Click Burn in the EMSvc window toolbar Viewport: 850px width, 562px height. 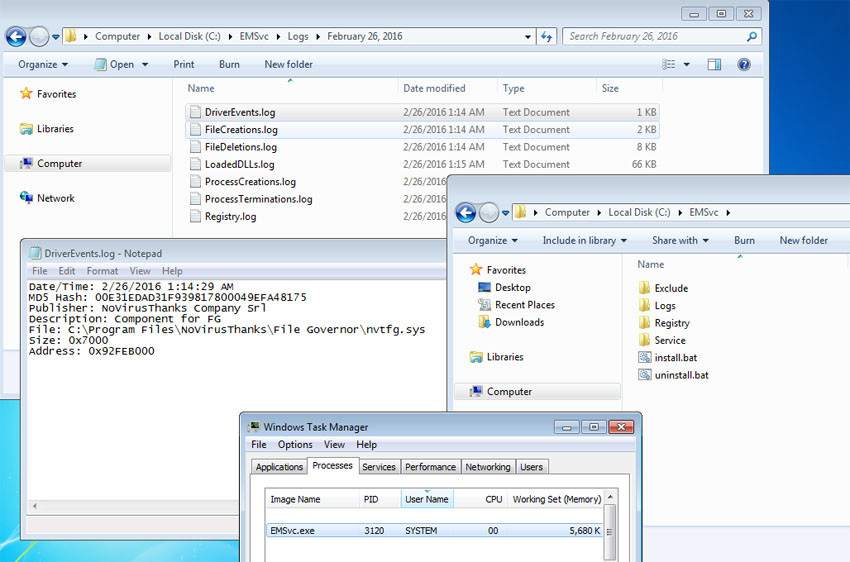point(744,241)
